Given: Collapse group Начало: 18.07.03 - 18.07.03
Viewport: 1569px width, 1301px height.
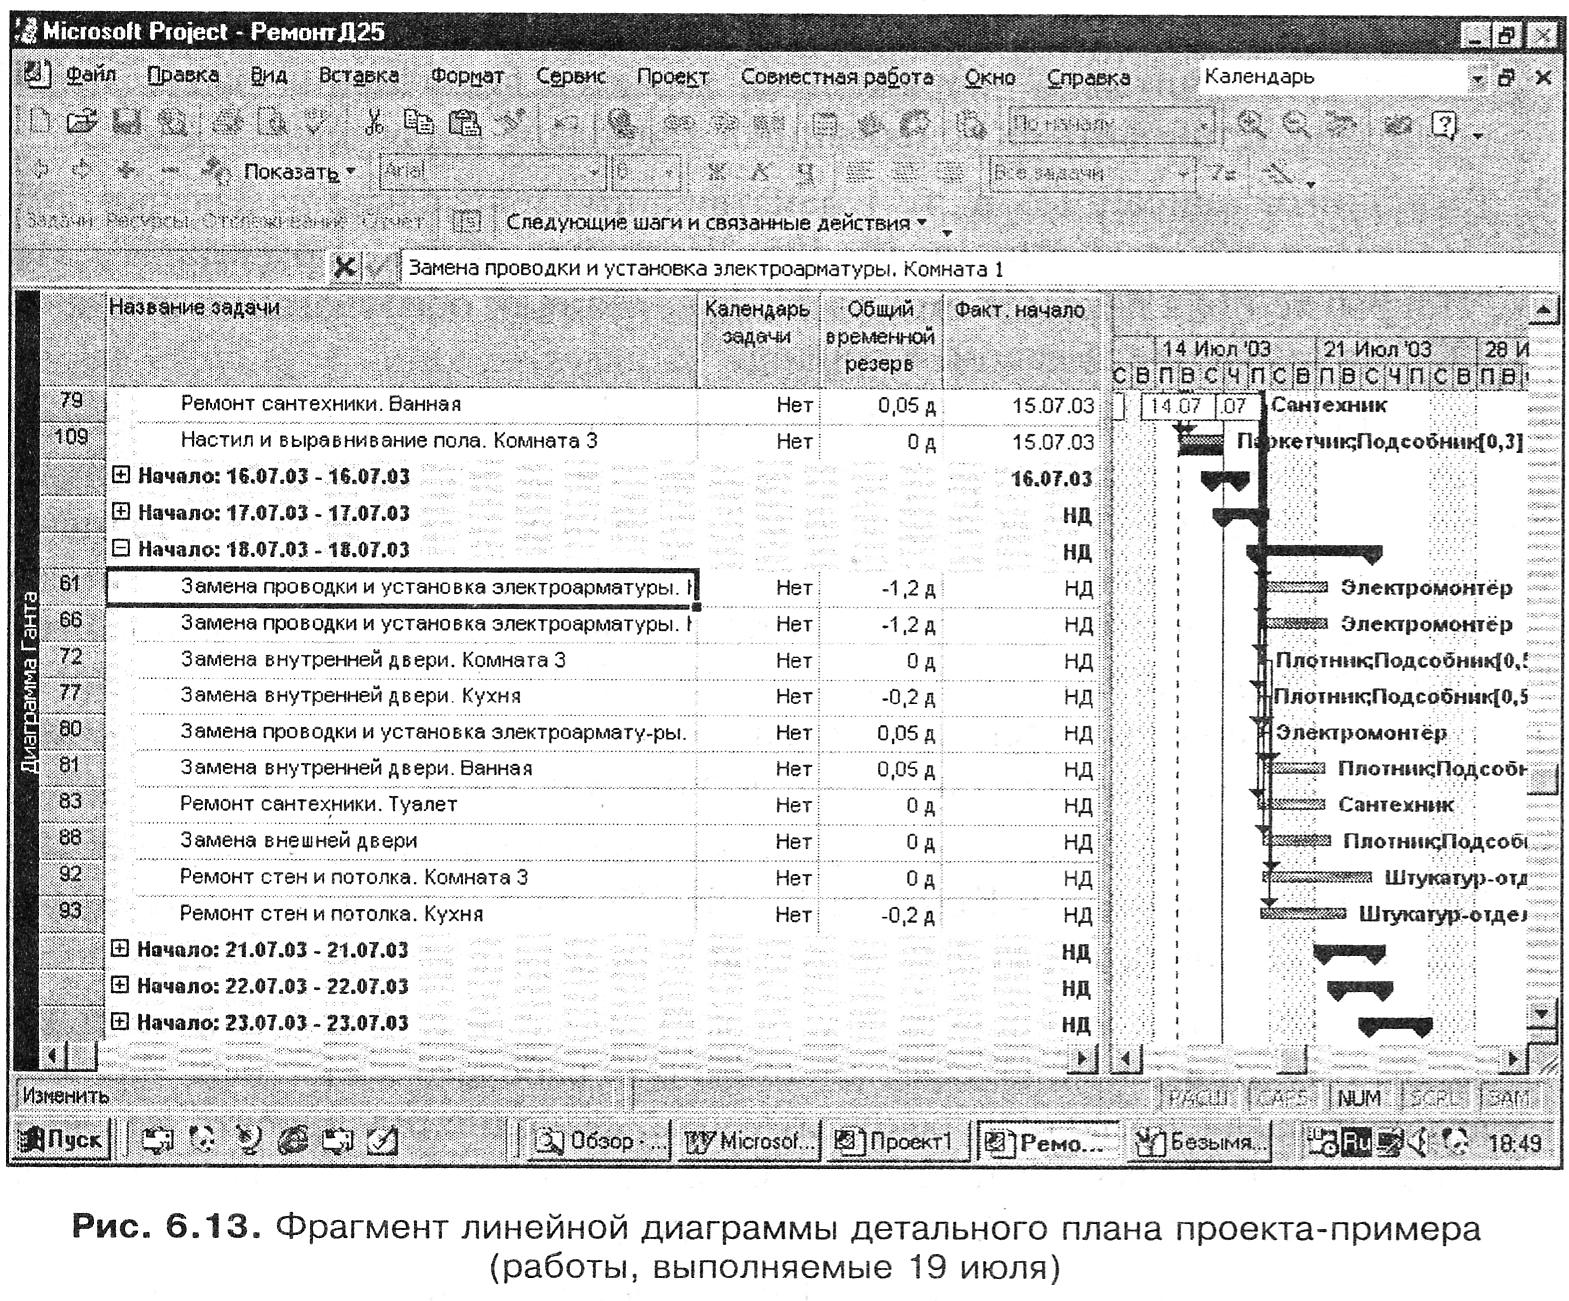Looking at the screenshot, I should (x=121, y=548).
